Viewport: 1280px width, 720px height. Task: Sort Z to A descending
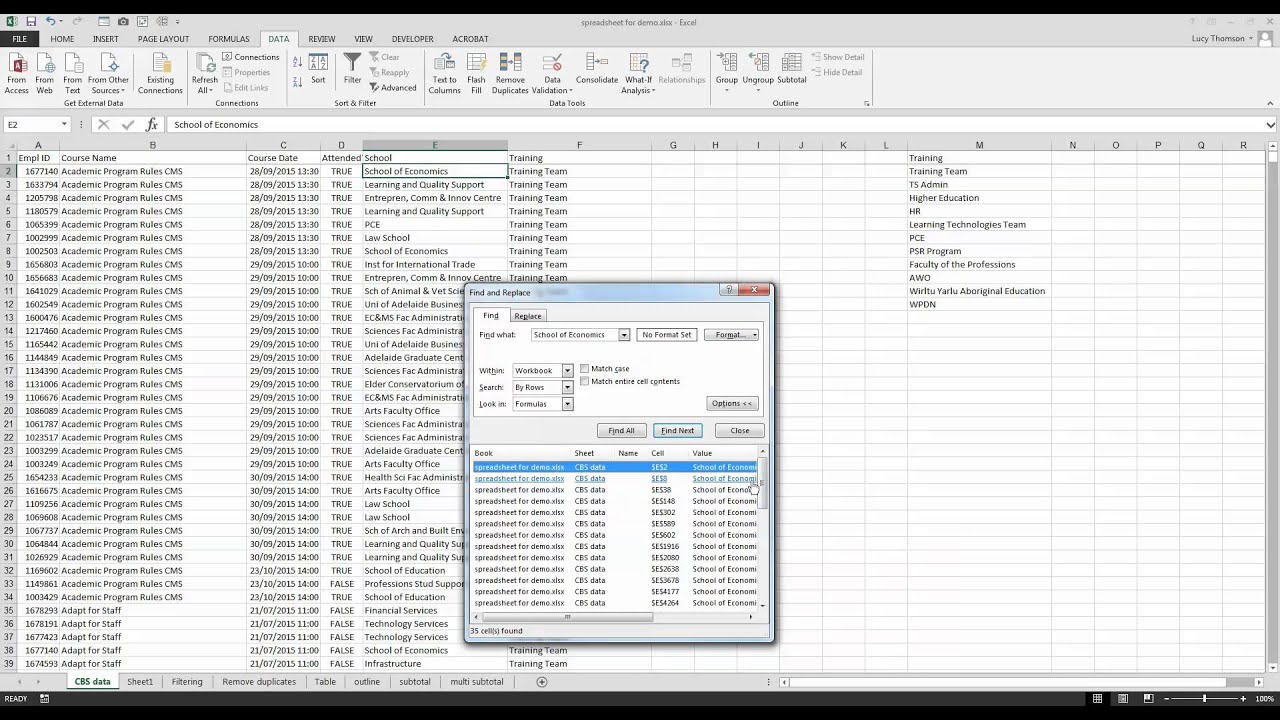click(x=297, y=83)
